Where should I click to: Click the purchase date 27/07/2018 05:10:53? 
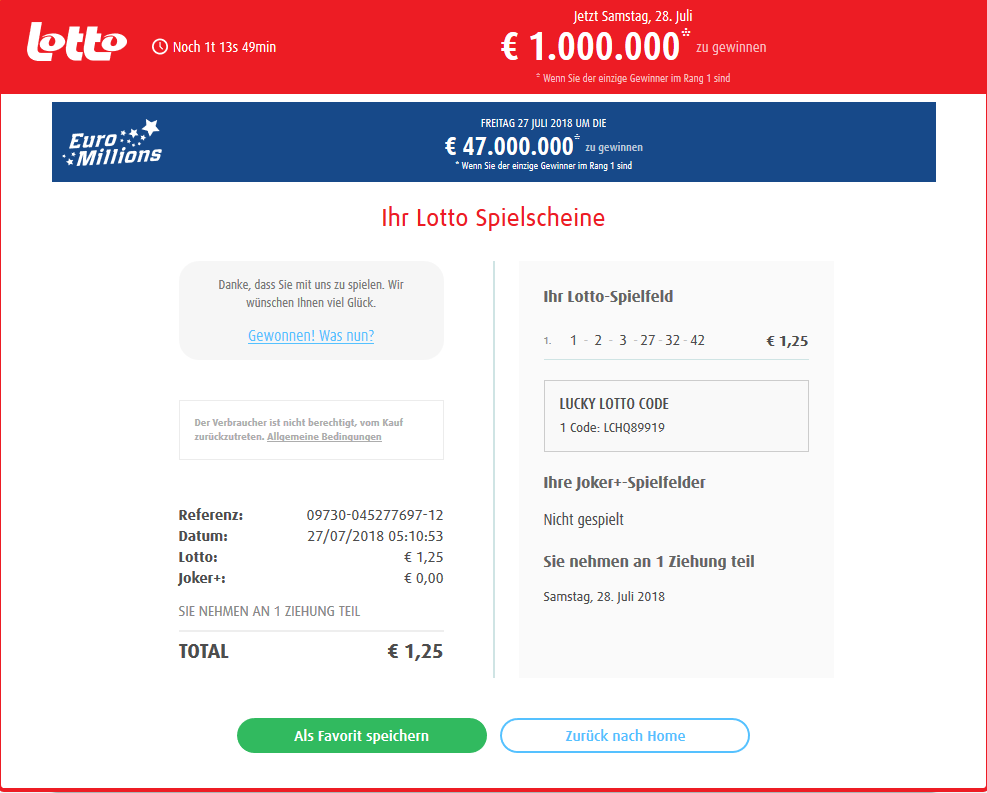(x=375, y=536)
